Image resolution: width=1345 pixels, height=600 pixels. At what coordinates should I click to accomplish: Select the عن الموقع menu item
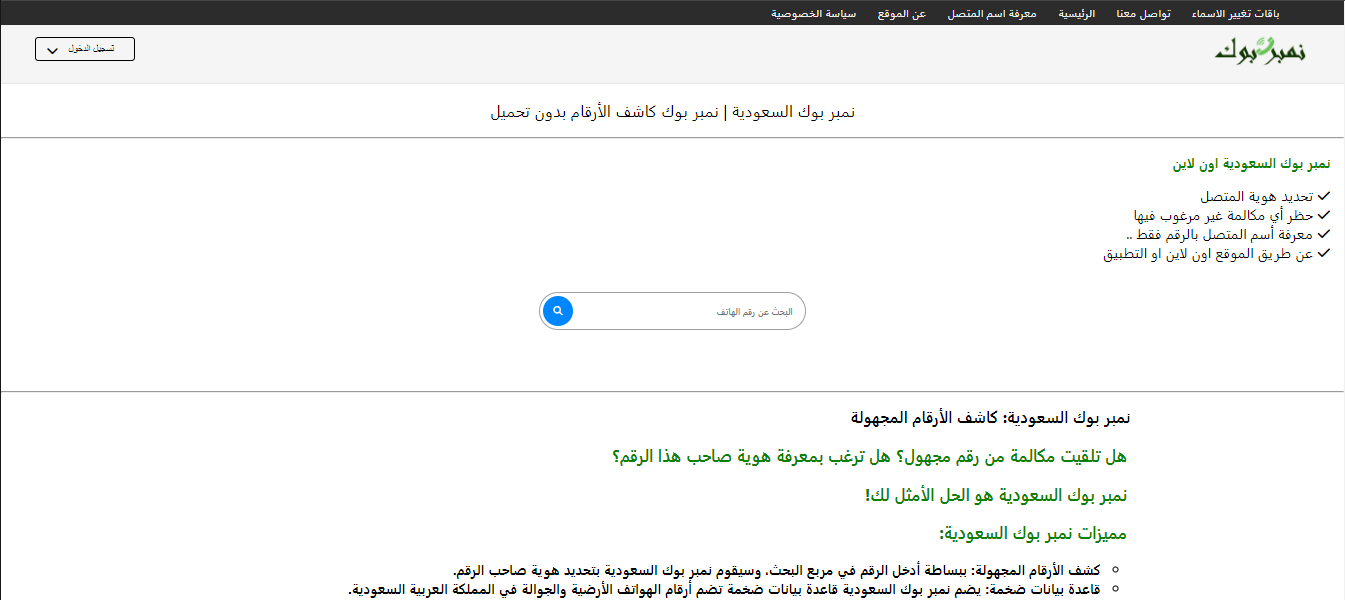pos(901,13)
